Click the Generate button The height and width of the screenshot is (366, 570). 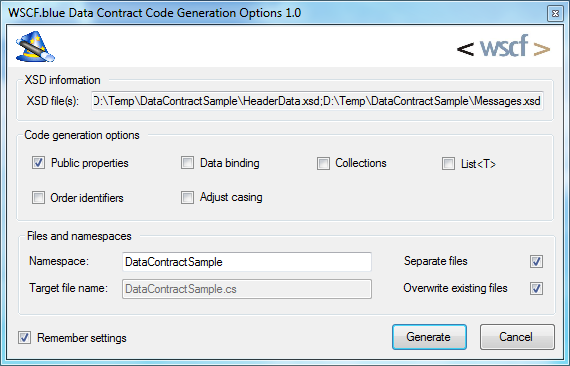pyautogui.click(x=429, y=337)
